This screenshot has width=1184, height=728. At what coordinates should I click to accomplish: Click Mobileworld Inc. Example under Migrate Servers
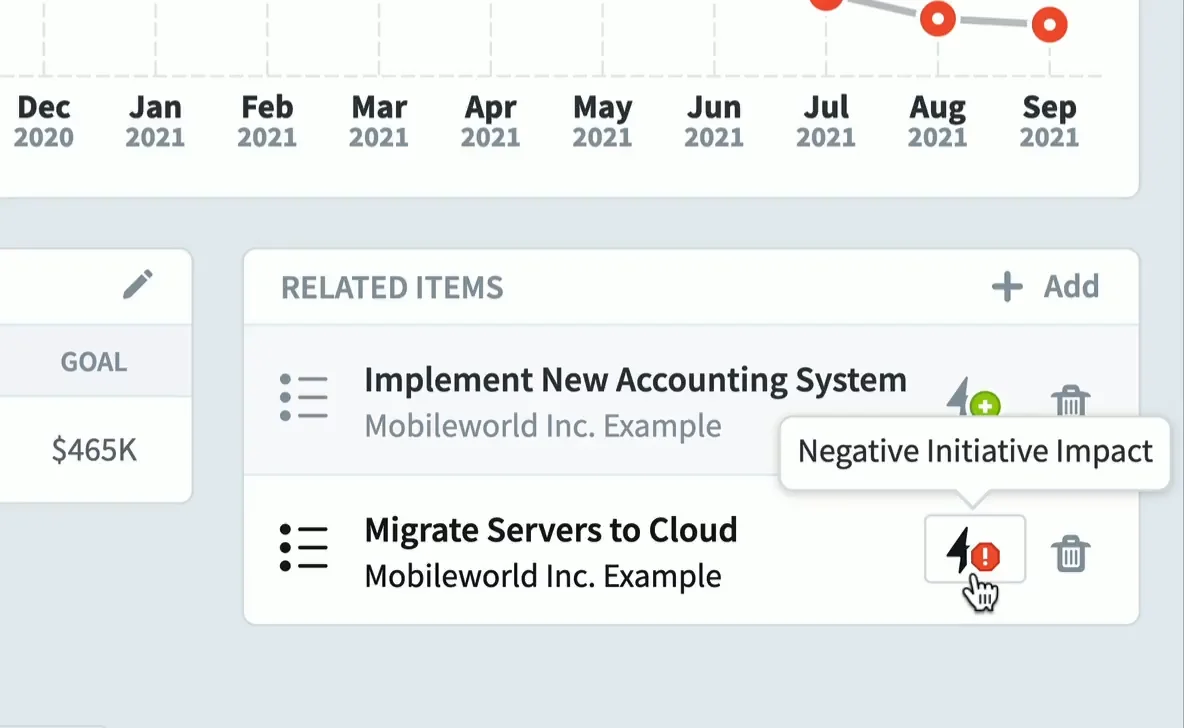[542, 577]
